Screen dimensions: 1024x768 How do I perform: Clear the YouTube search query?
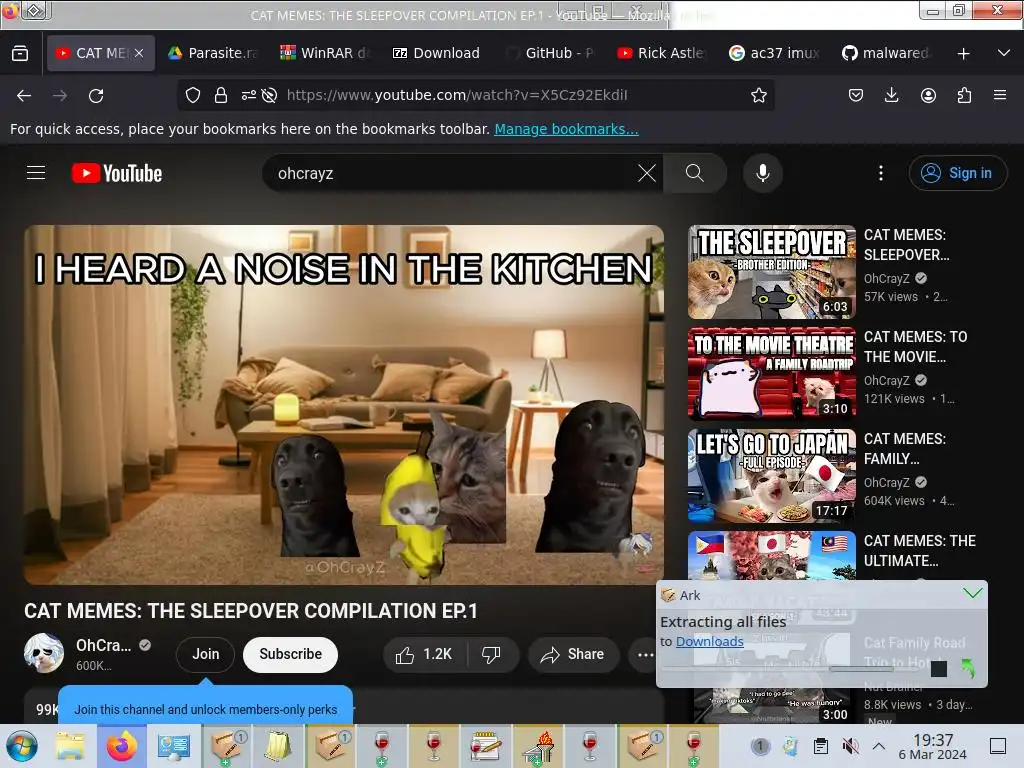point(647,173)
